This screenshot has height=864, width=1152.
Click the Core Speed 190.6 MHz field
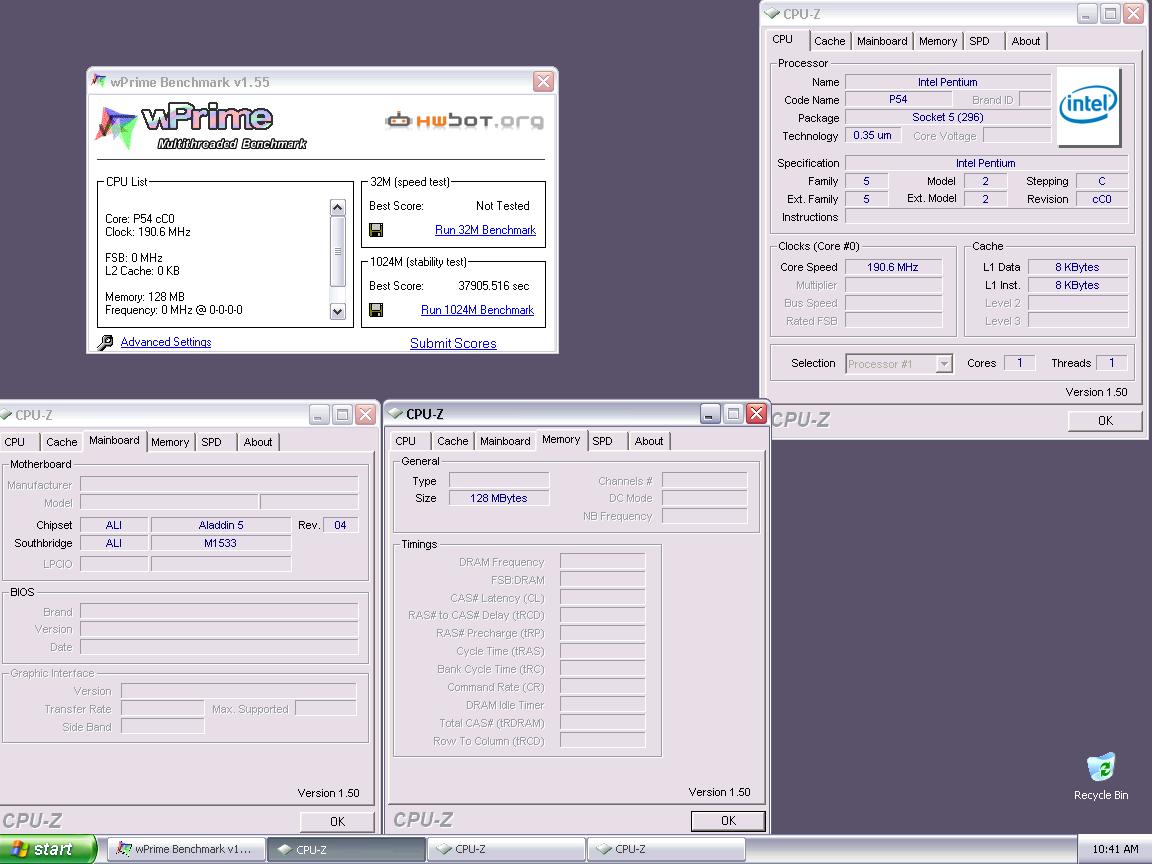point(893,267)
